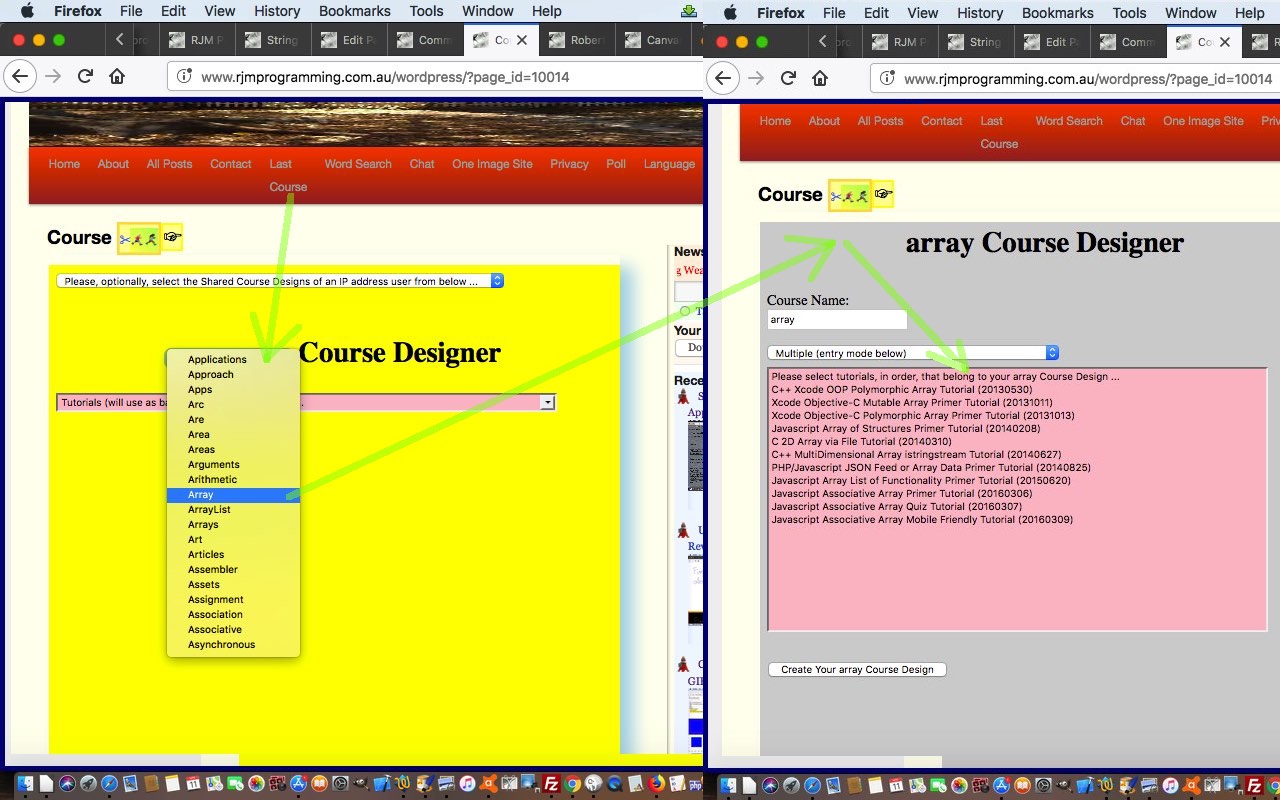Open One Image Site link in right window
The height and width of the screenshot is (800, 1280).
click(x=1203, y=121)
